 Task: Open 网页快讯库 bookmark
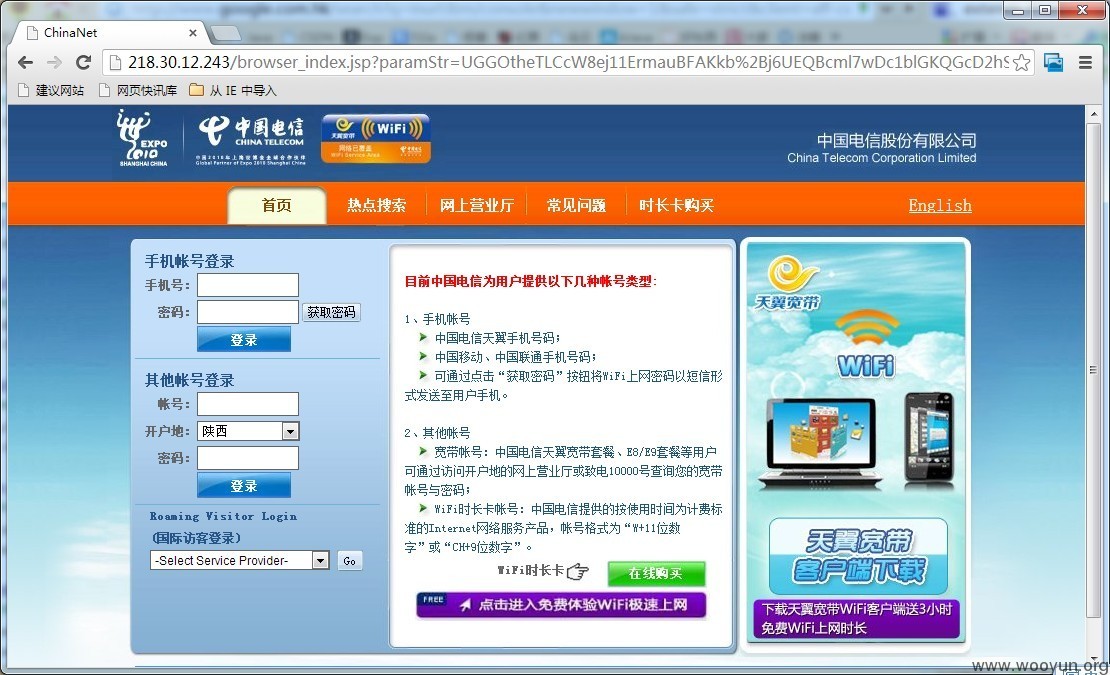pyautogui.click(x=139, y=91)
